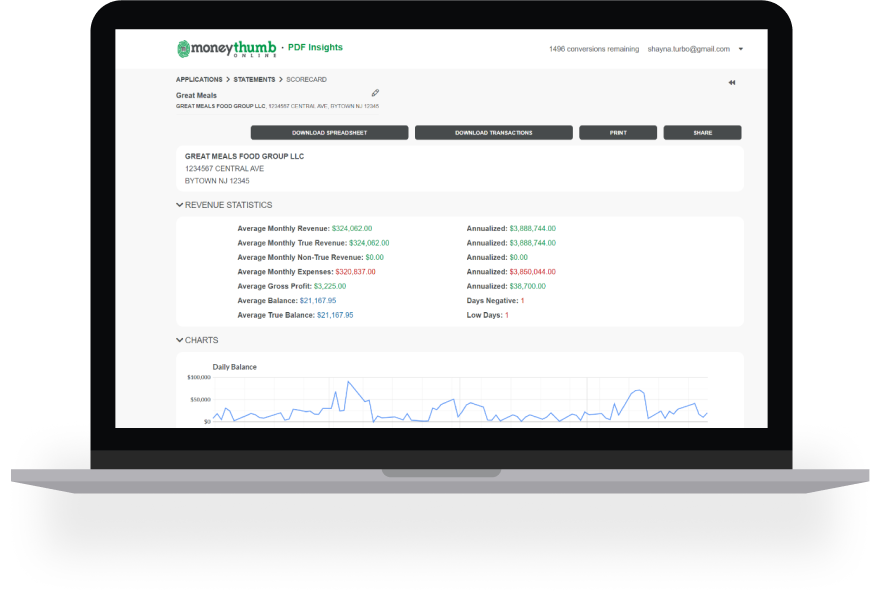Click the double-arrow collapse panel icon
This screenshot has height=599, width=878.
(x=732, y=83)
